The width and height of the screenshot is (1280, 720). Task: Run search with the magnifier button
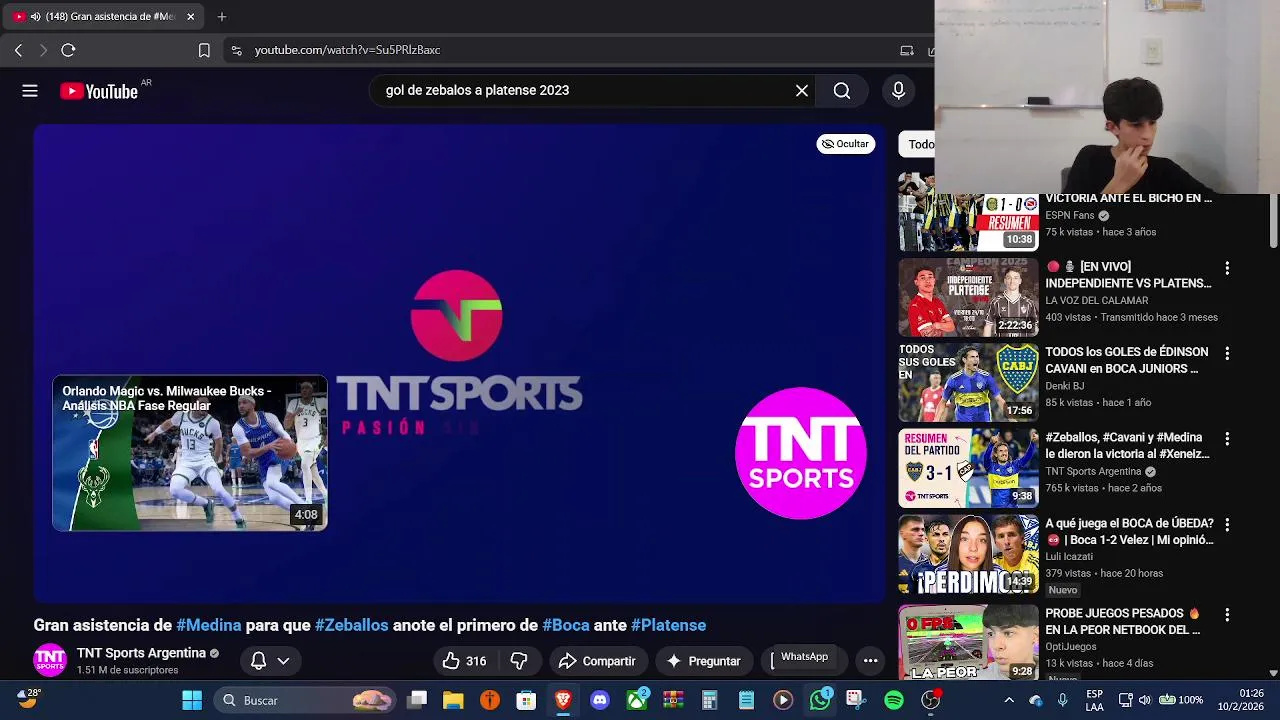coord(842,91)
